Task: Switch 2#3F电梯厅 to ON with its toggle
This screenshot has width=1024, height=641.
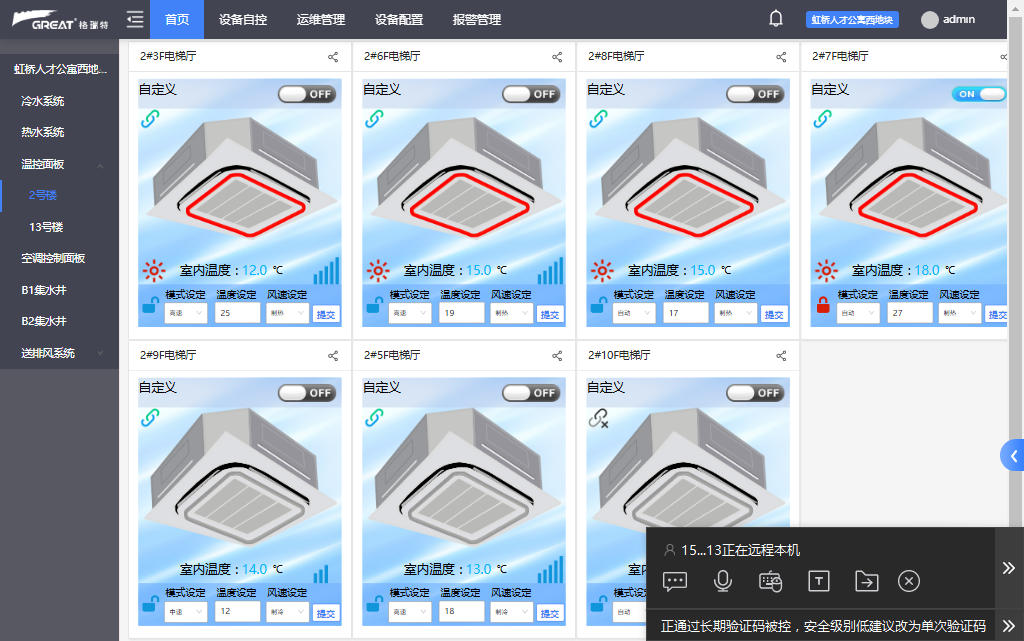Action: (x=305, y=93)
